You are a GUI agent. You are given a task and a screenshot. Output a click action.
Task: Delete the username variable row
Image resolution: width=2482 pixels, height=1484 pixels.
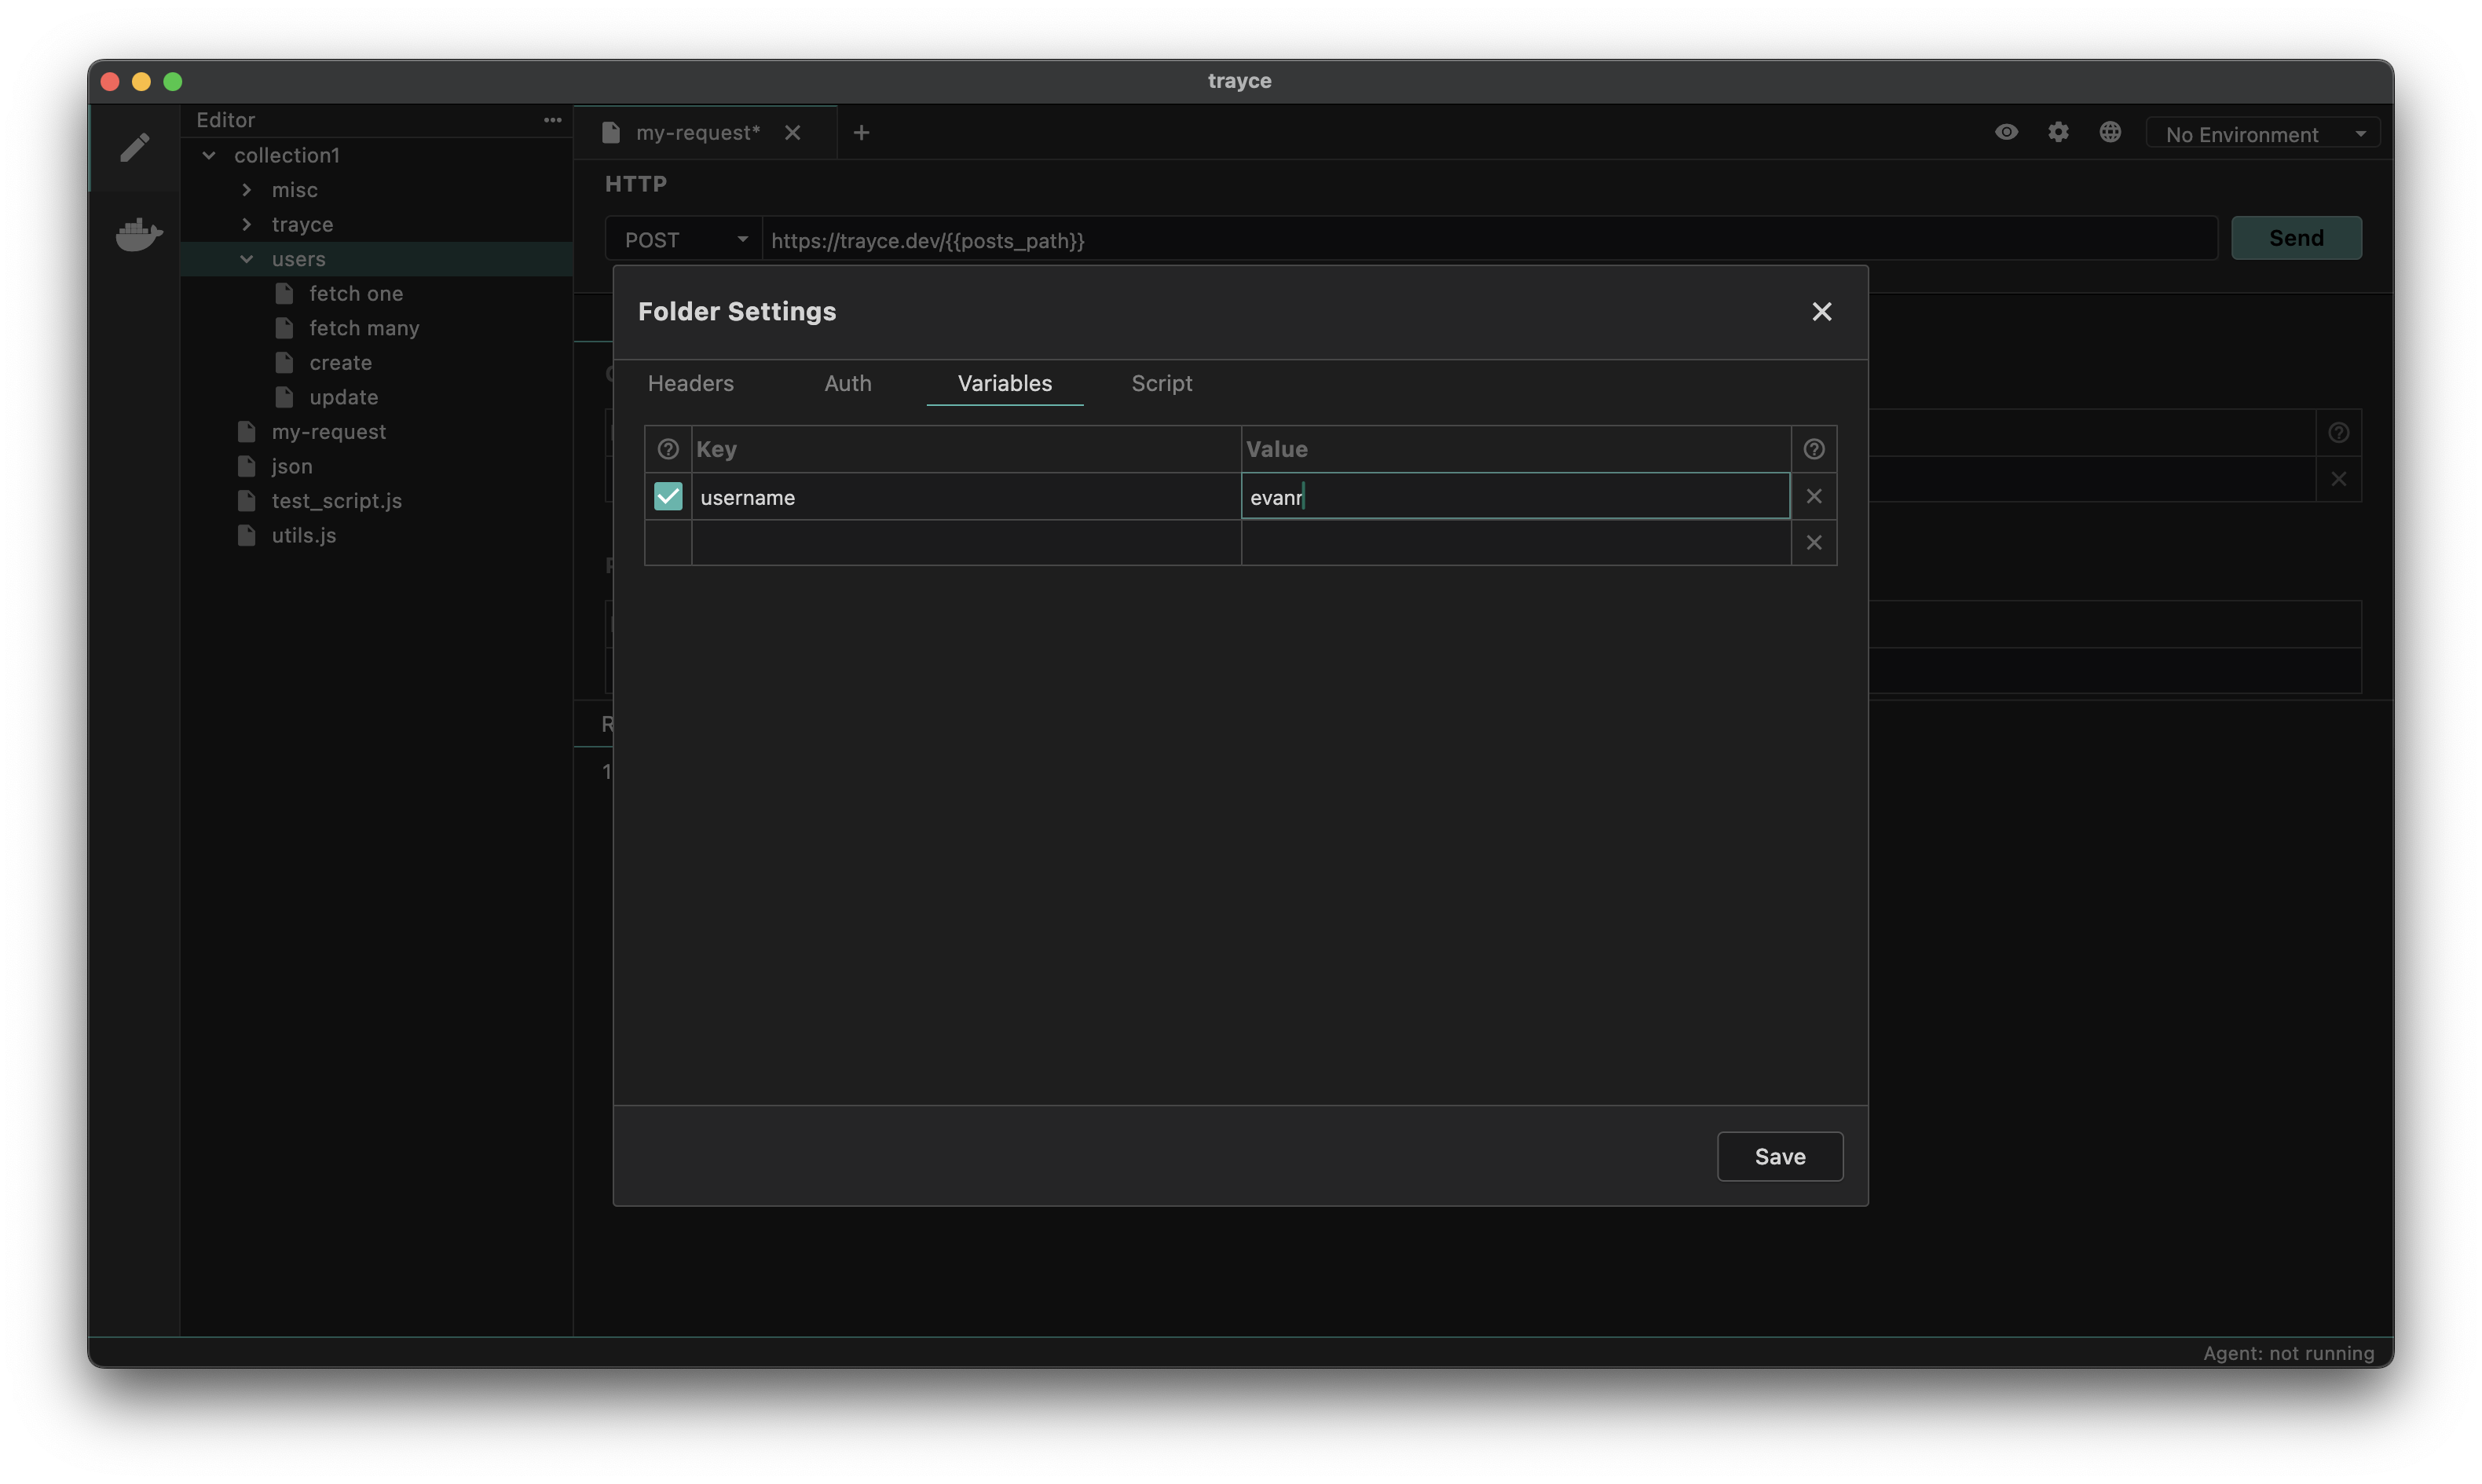[1814, 496]
